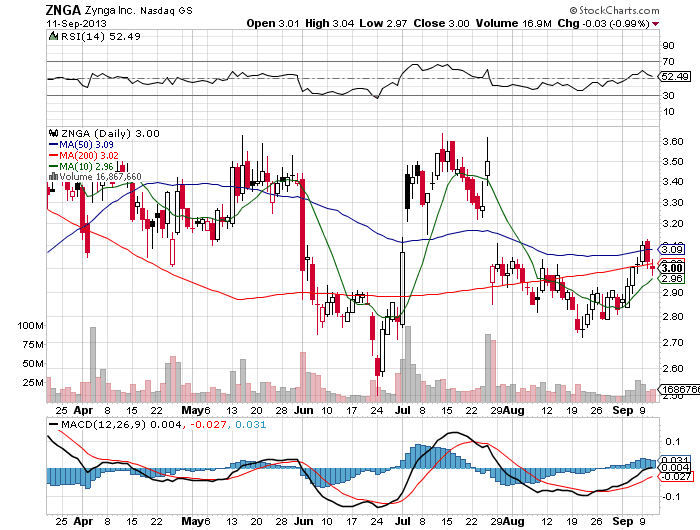Viewport: 700px width, 530px height.
Task: Click the Close 3.00 value
Action: coord(441,23)
